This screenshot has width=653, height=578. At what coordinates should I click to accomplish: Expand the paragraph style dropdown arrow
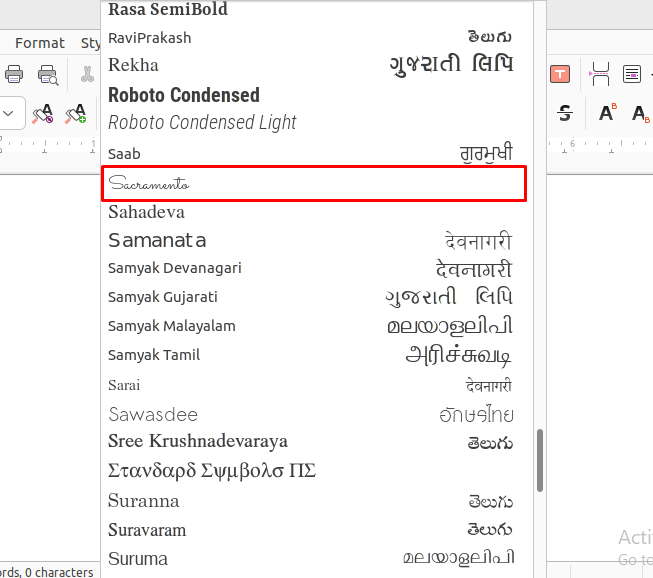(x=8, y=113)
